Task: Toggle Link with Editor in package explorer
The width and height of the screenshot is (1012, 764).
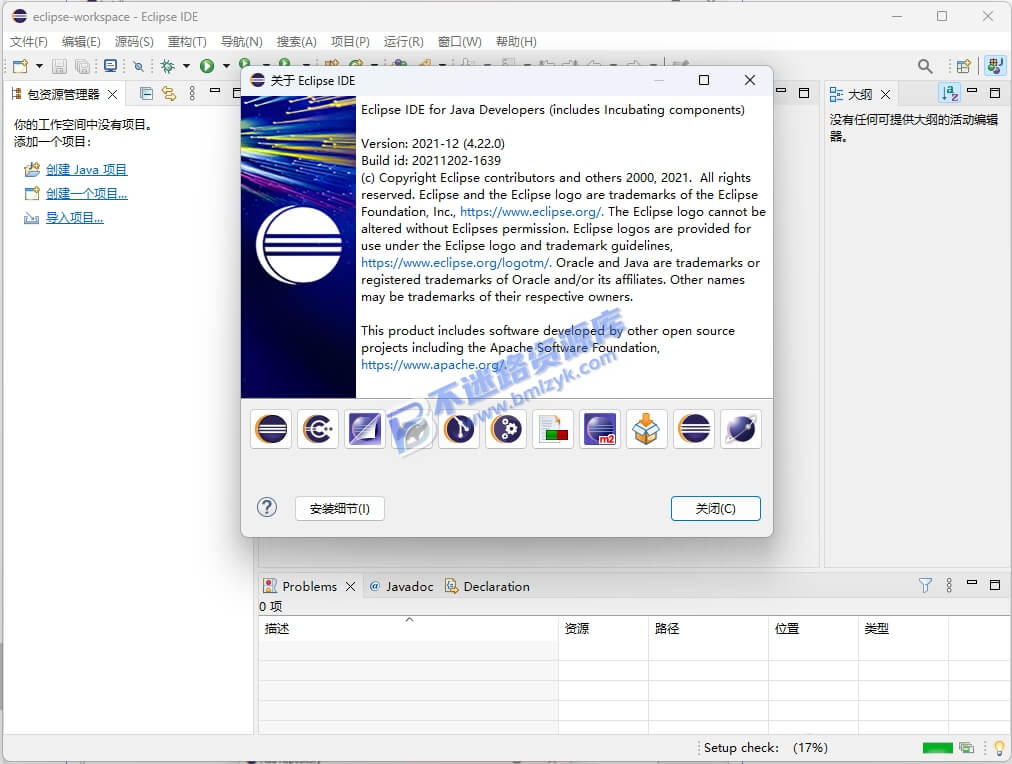Action: coord(169,94)
